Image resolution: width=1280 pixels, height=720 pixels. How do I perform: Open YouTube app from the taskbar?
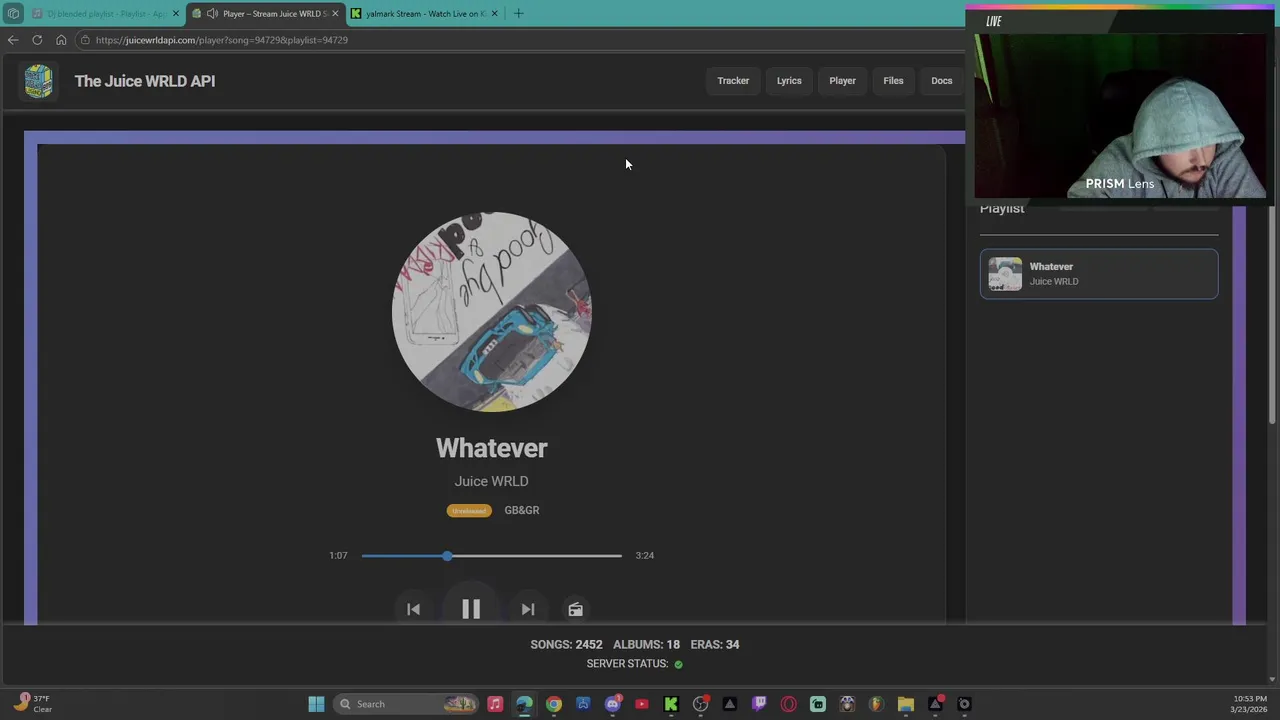pos(642,704)
